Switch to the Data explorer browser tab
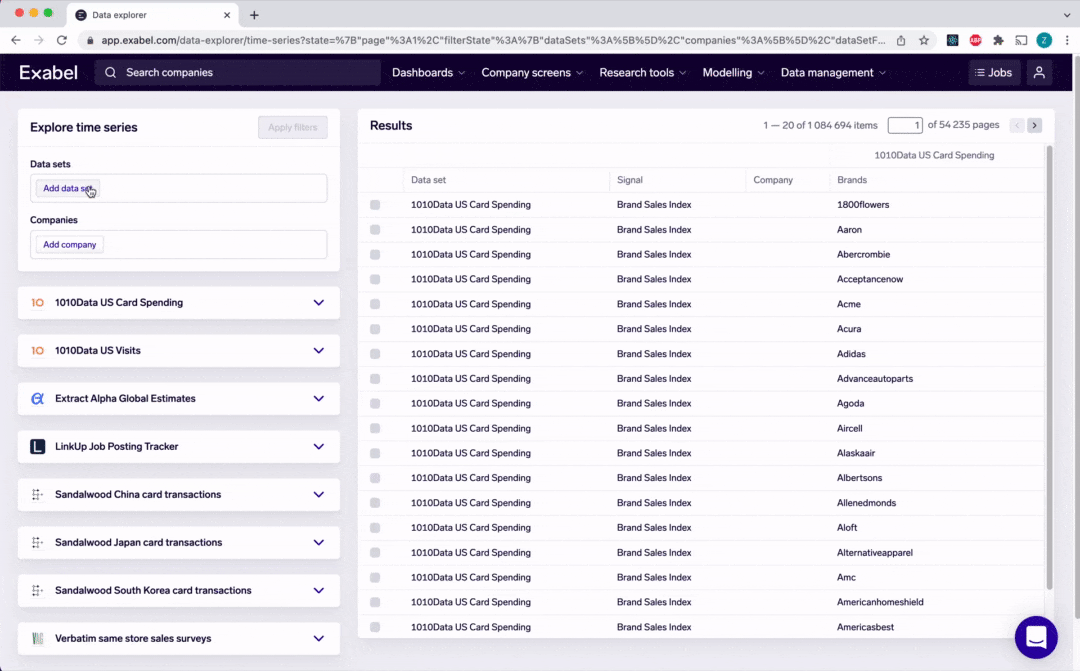This screenshot has height=671, width=1080. click(153, 14)
